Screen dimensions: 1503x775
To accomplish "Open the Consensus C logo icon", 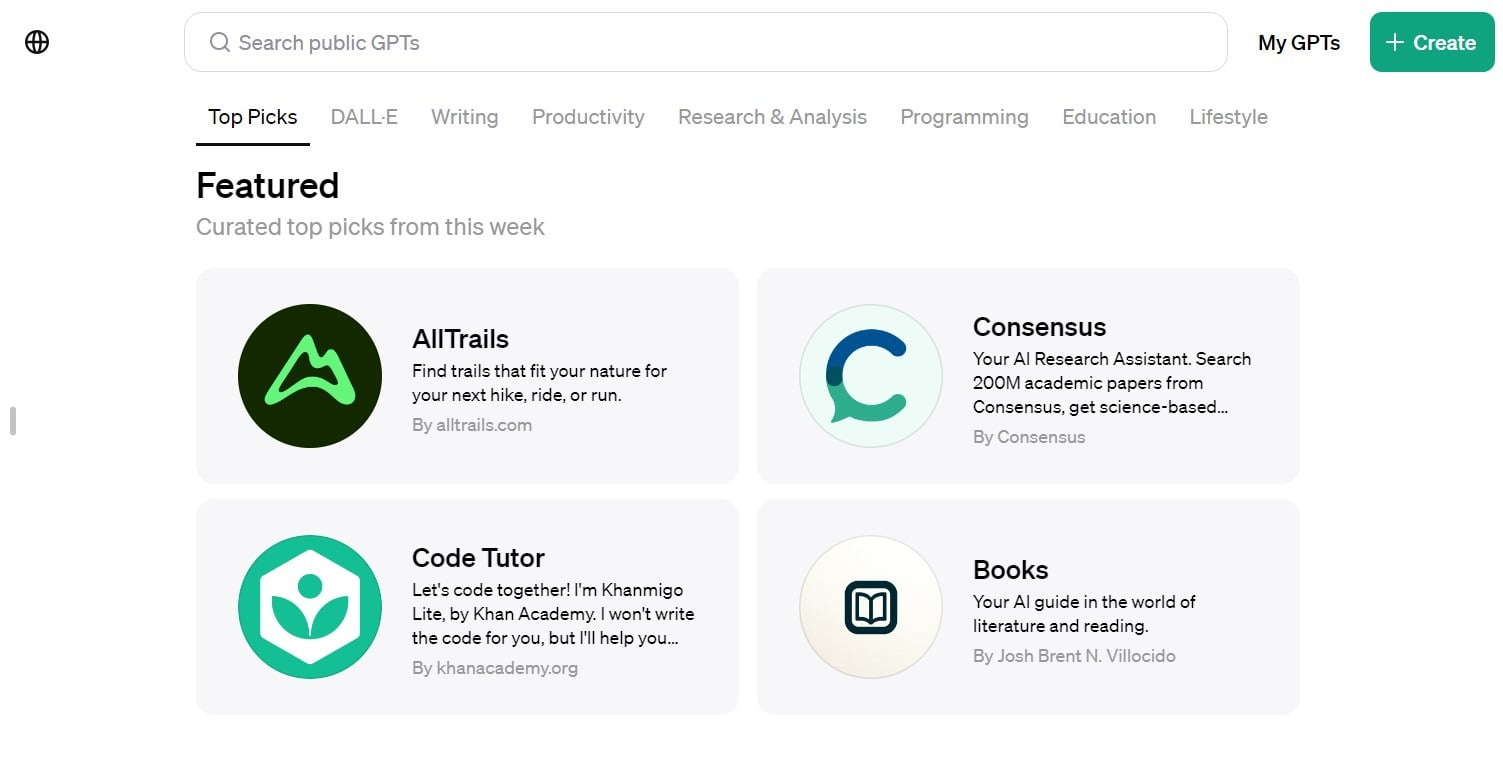I will click(871, 376).
